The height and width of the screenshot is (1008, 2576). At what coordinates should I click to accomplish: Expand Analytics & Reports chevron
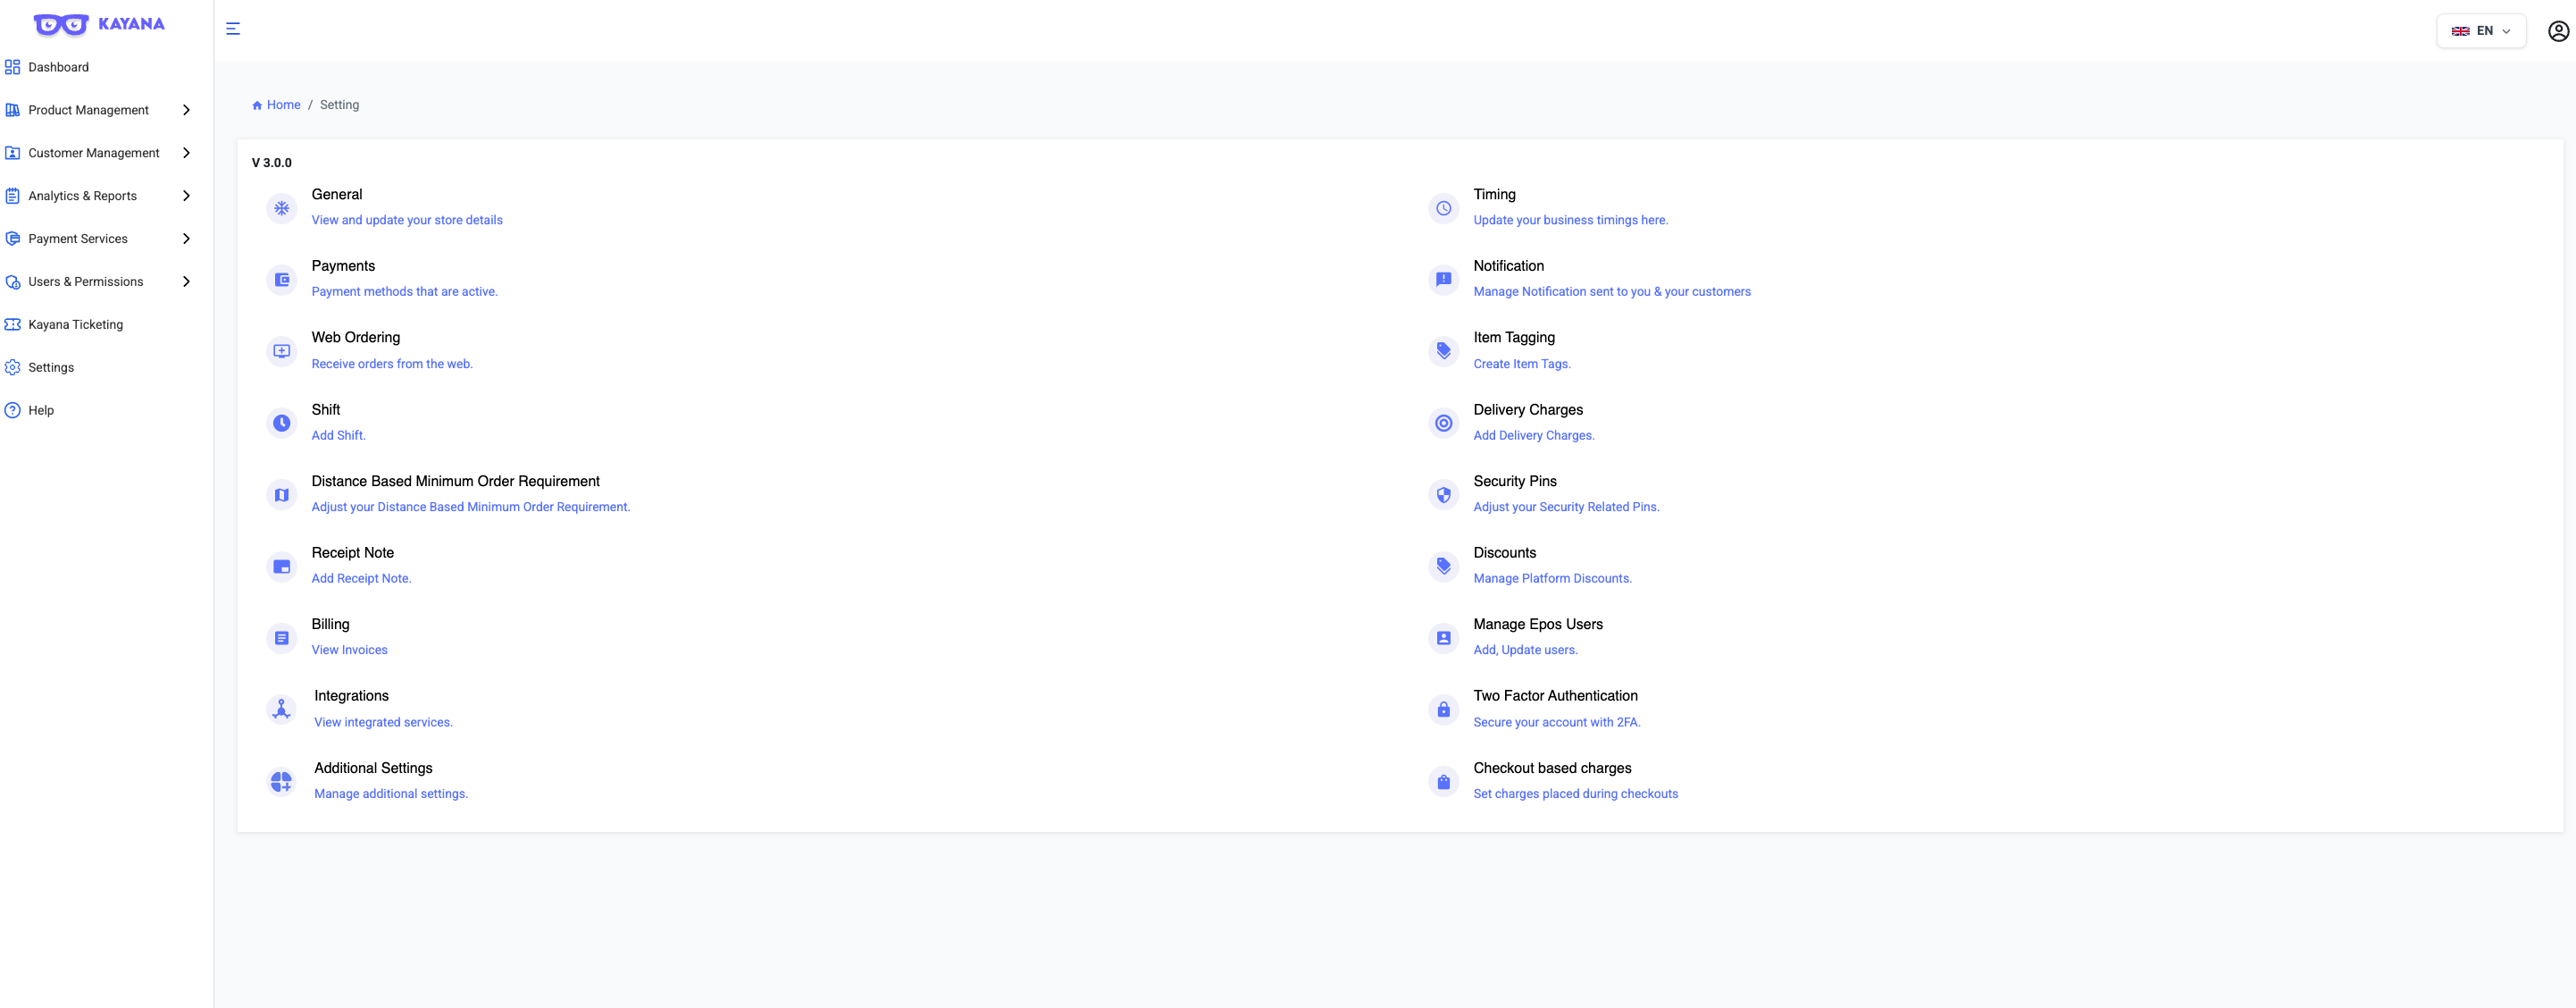click(186, 196)
